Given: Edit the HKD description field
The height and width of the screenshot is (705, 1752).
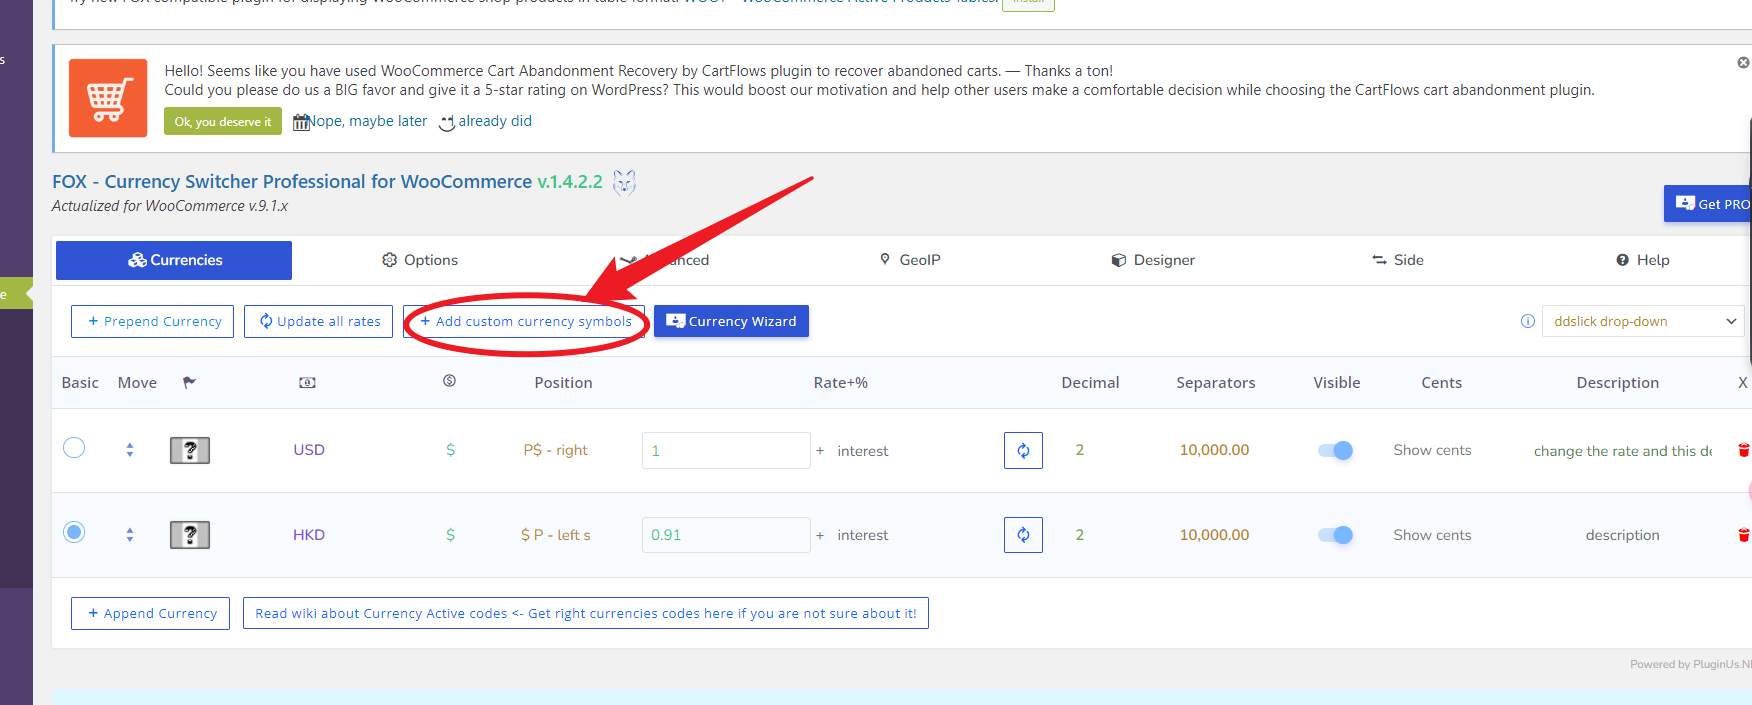Looking at the screenshot, I should 1622,535.
